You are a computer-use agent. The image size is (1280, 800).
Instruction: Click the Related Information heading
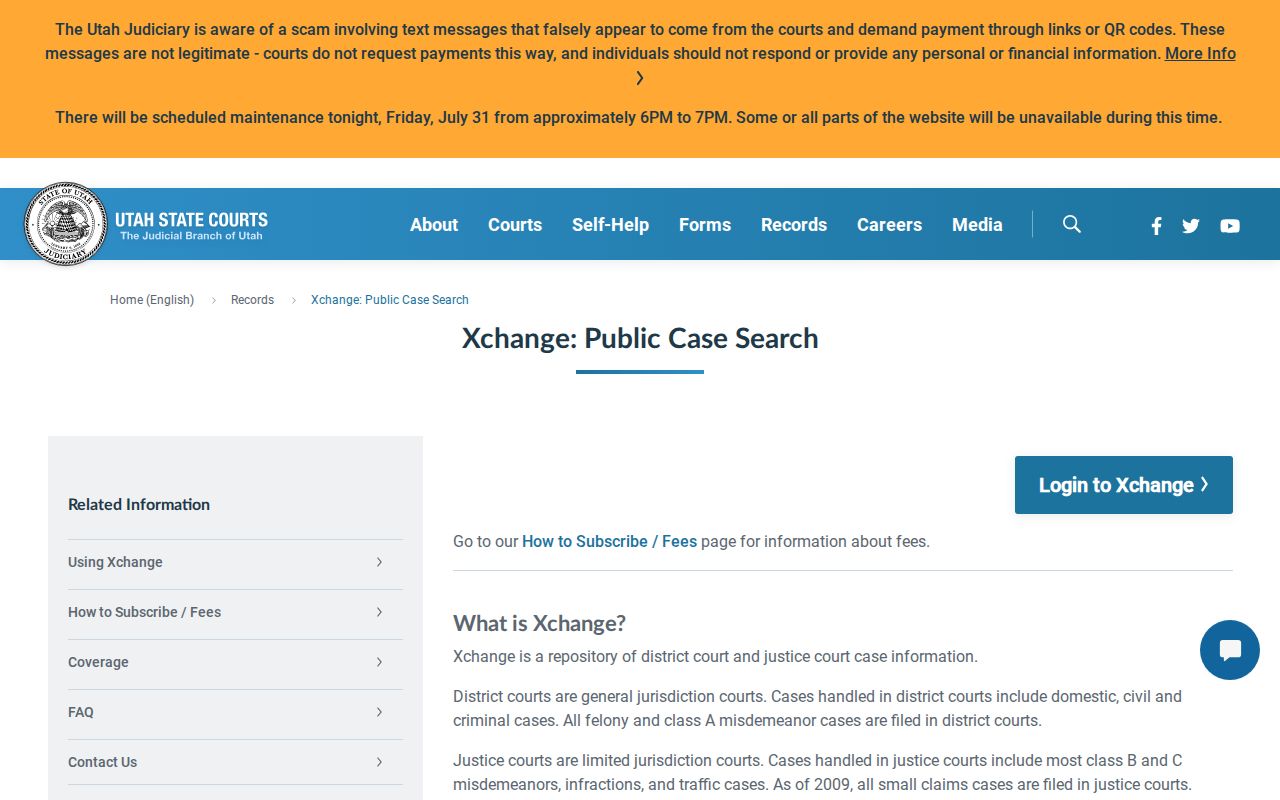[139, 505]
